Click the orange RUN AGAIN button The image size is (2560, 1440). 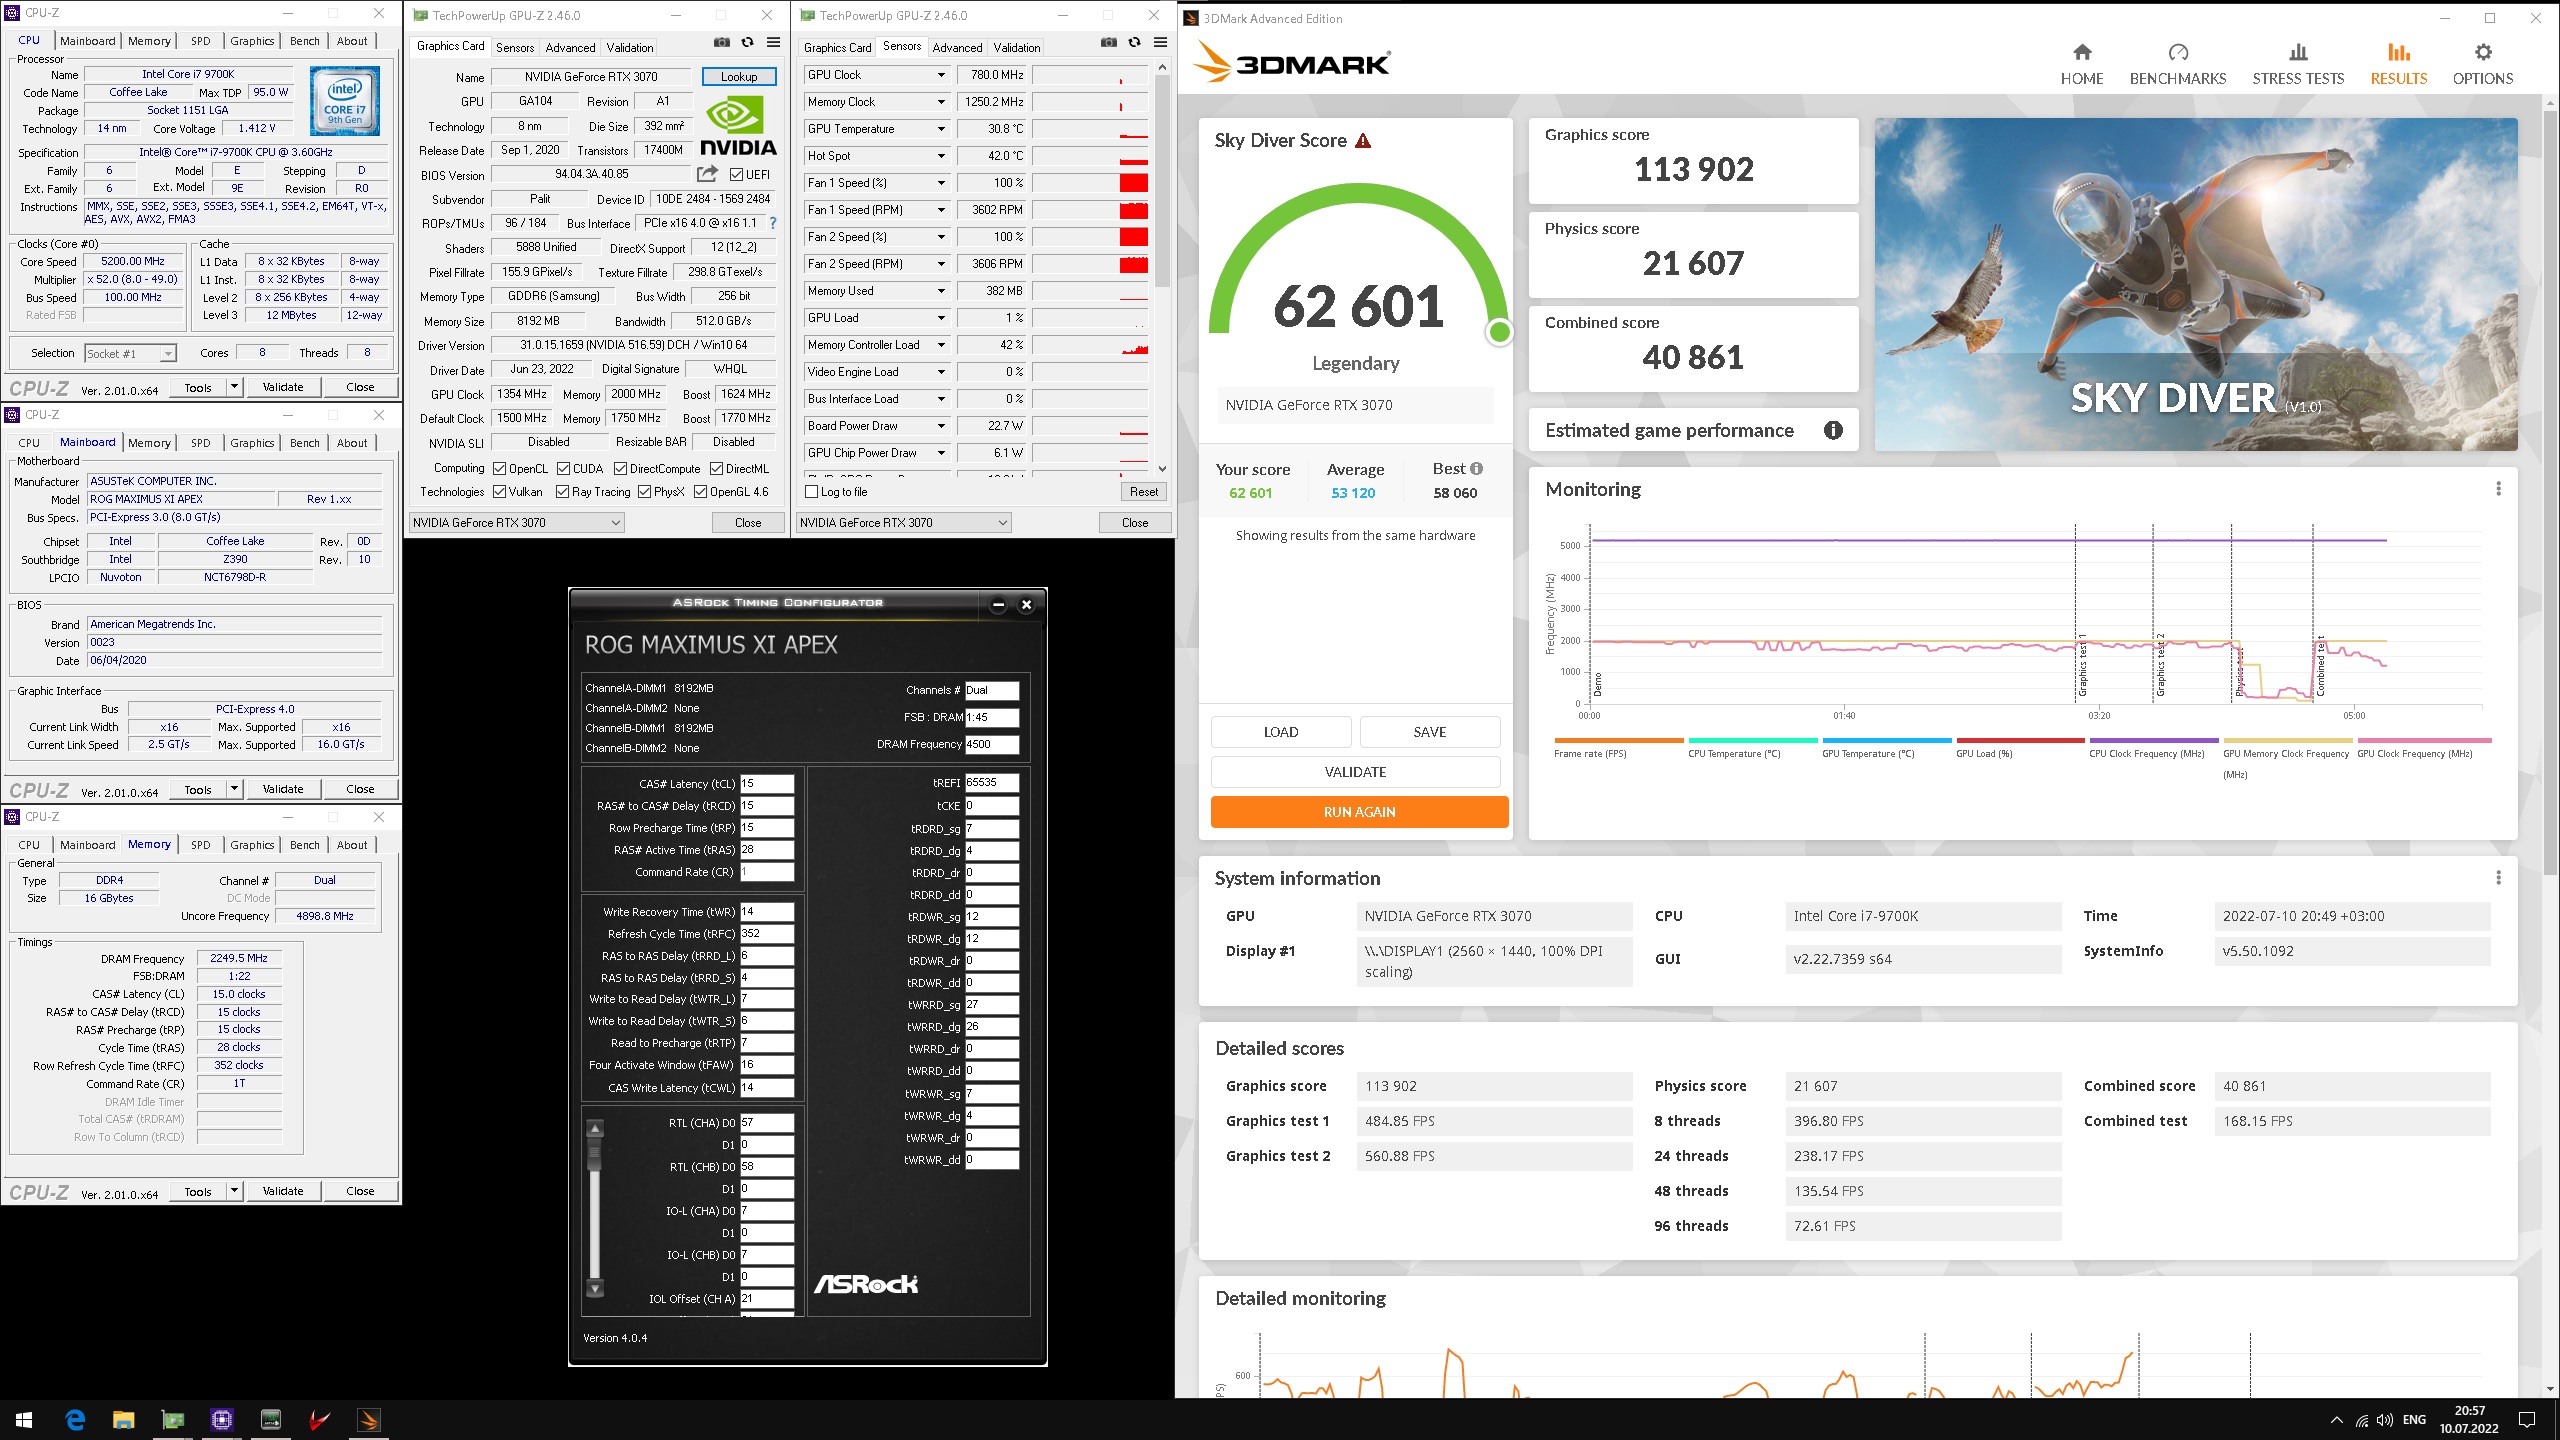pos(1359,812)
